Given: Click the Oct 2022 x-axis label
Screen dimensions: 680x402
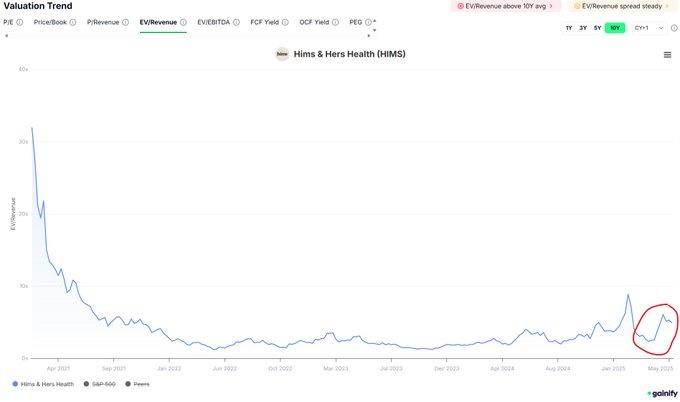Looking at the screenshot, I should click(x=280, y=369).
